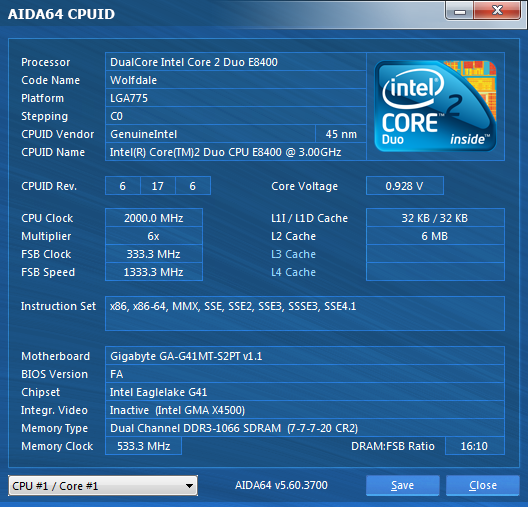Click the 45 nm process value
Viewport: 528px width, 507px height.
coord(341,134)
